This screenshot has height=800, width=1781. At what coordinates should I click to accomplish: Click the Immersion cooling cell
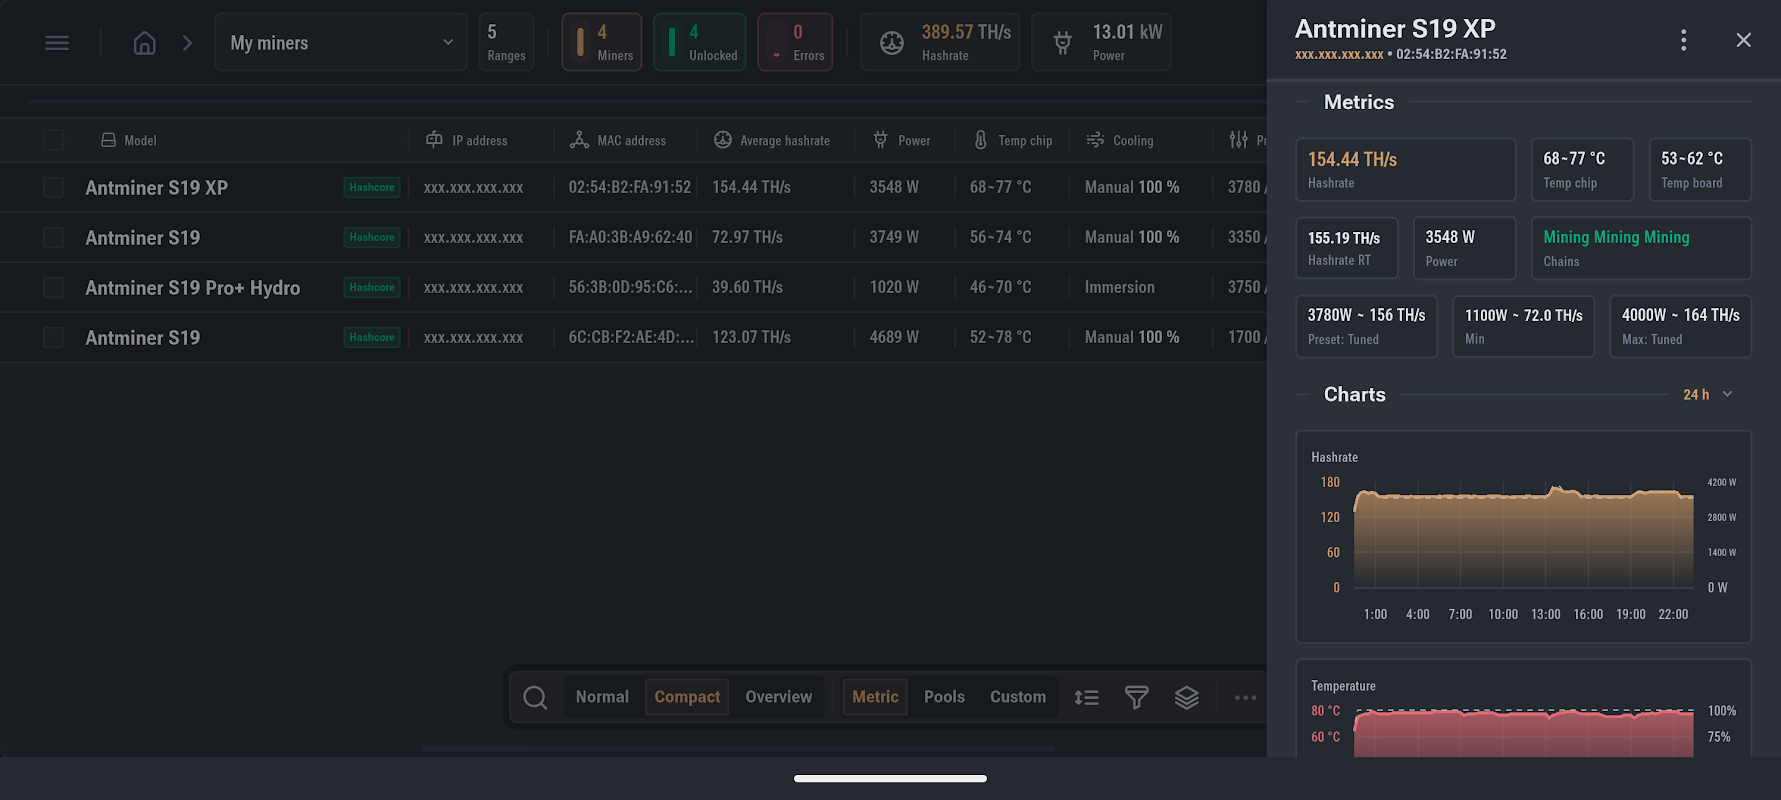(x=1120, y=288)
